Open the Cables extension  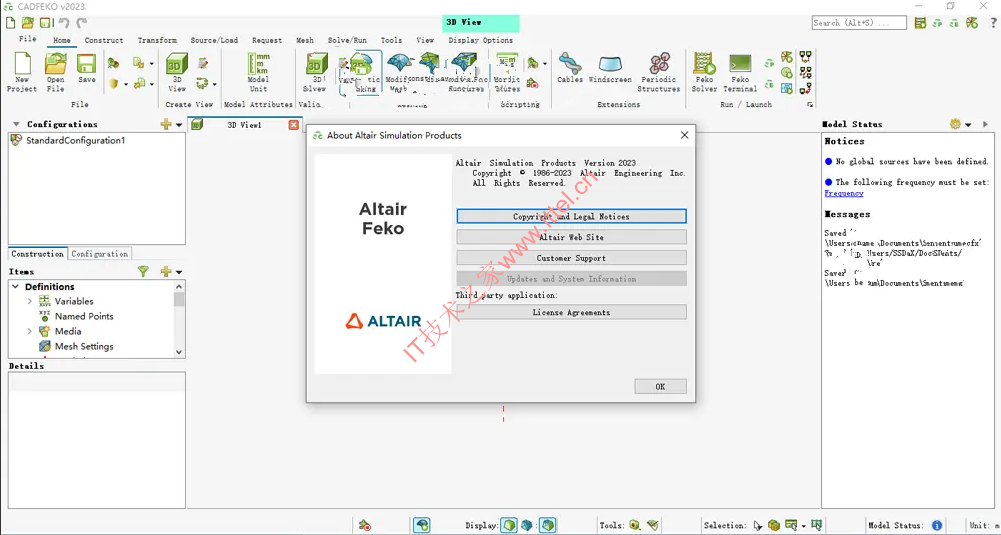569,68
